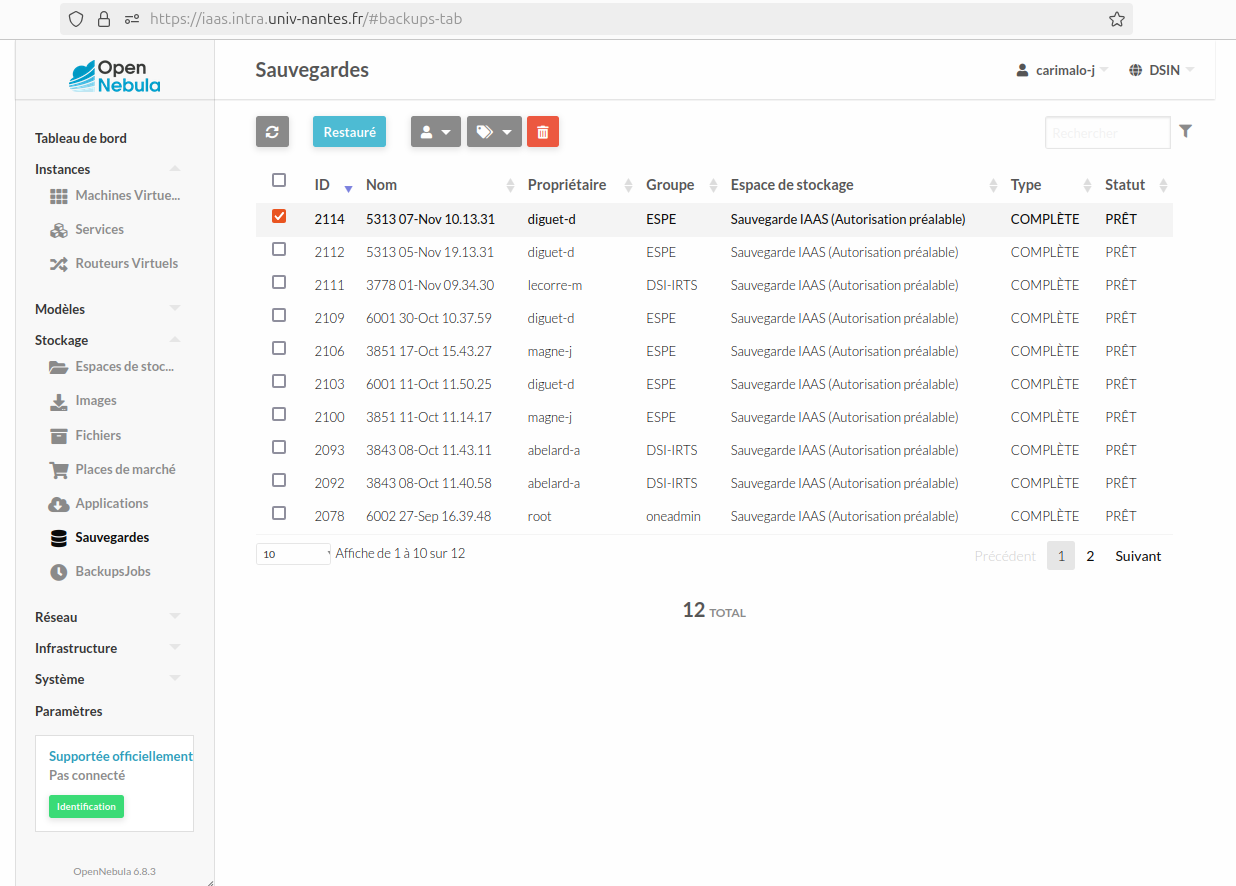Toggle the select-all checkbox in header

(279, 180)
